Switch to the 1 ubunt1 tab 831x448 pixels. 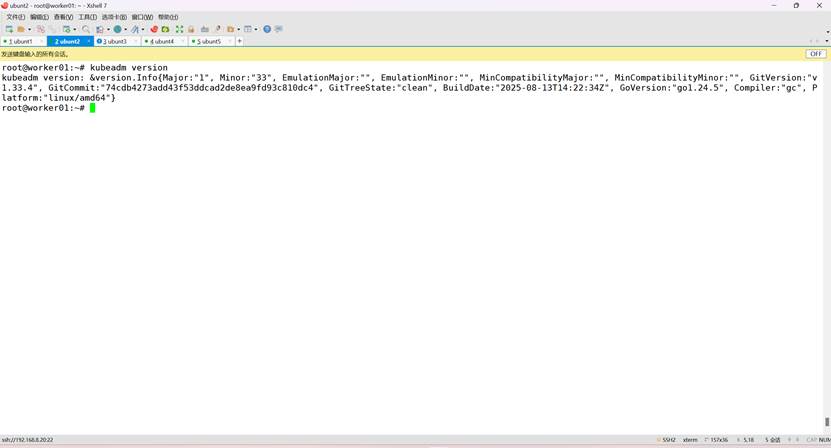(x=20, y=41)
